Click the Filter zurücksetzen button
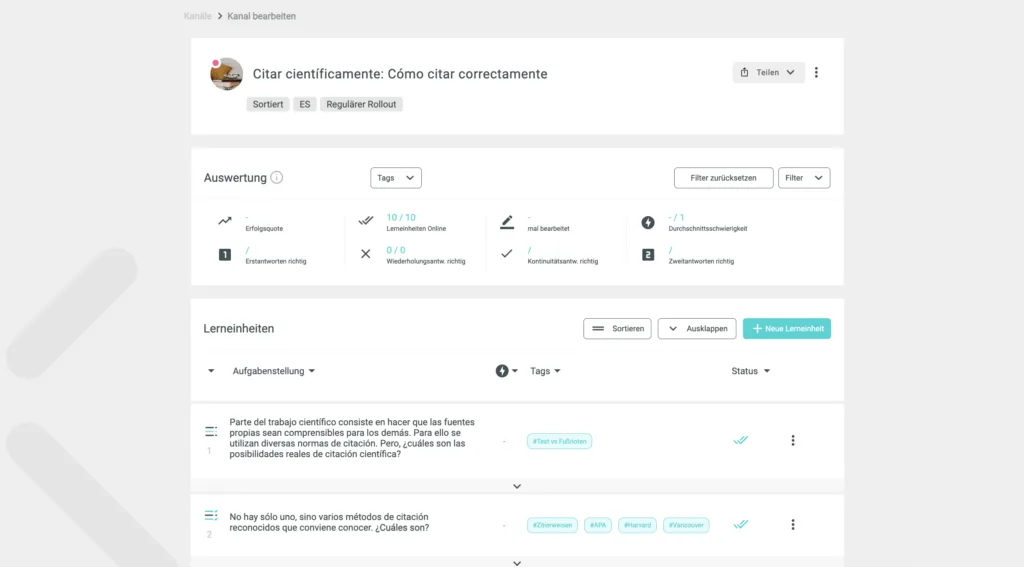The height and width of the screenshot is (567, 1024). point(724,178)
